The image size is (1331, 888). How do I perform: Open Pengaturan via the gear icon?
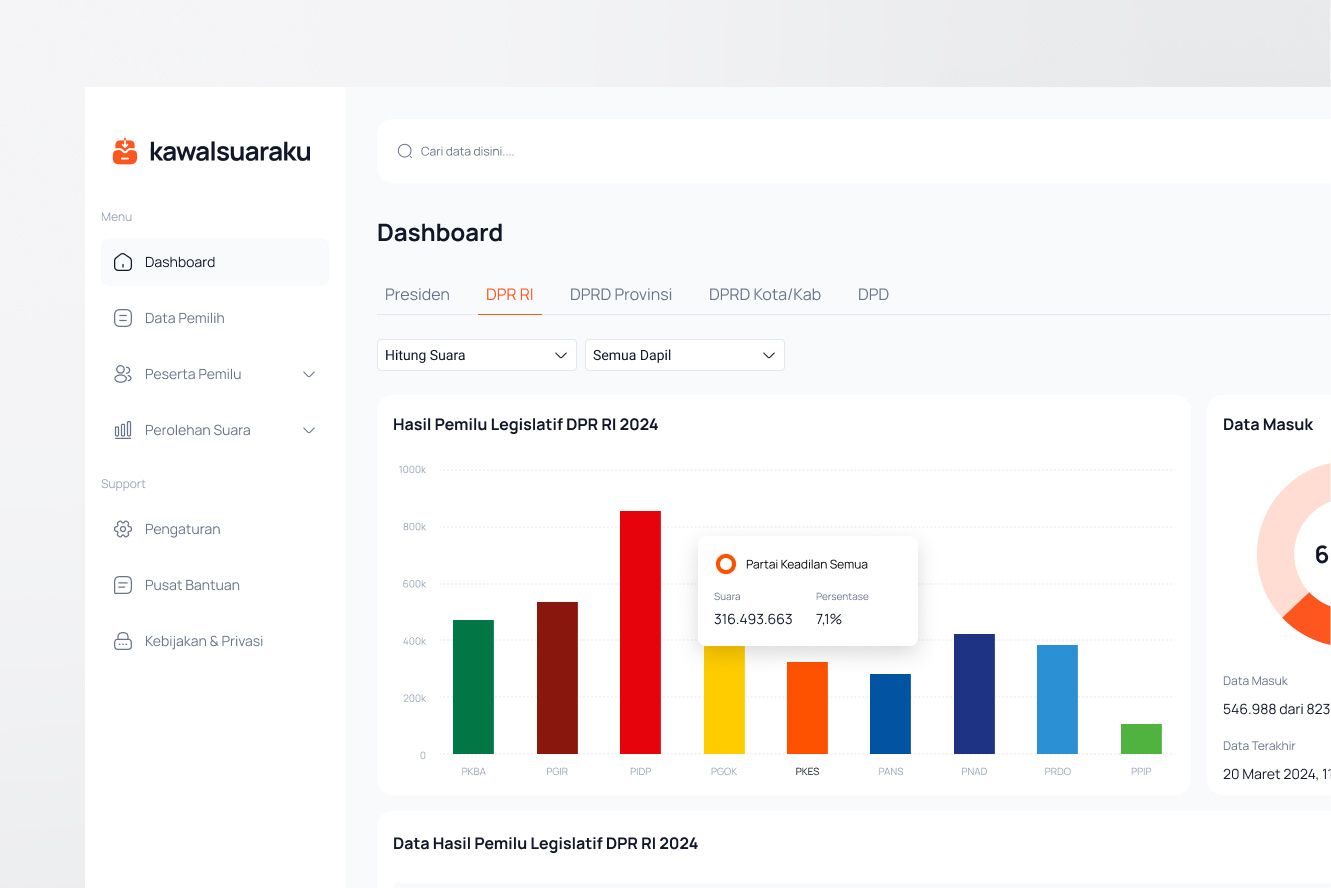(122, 528)
